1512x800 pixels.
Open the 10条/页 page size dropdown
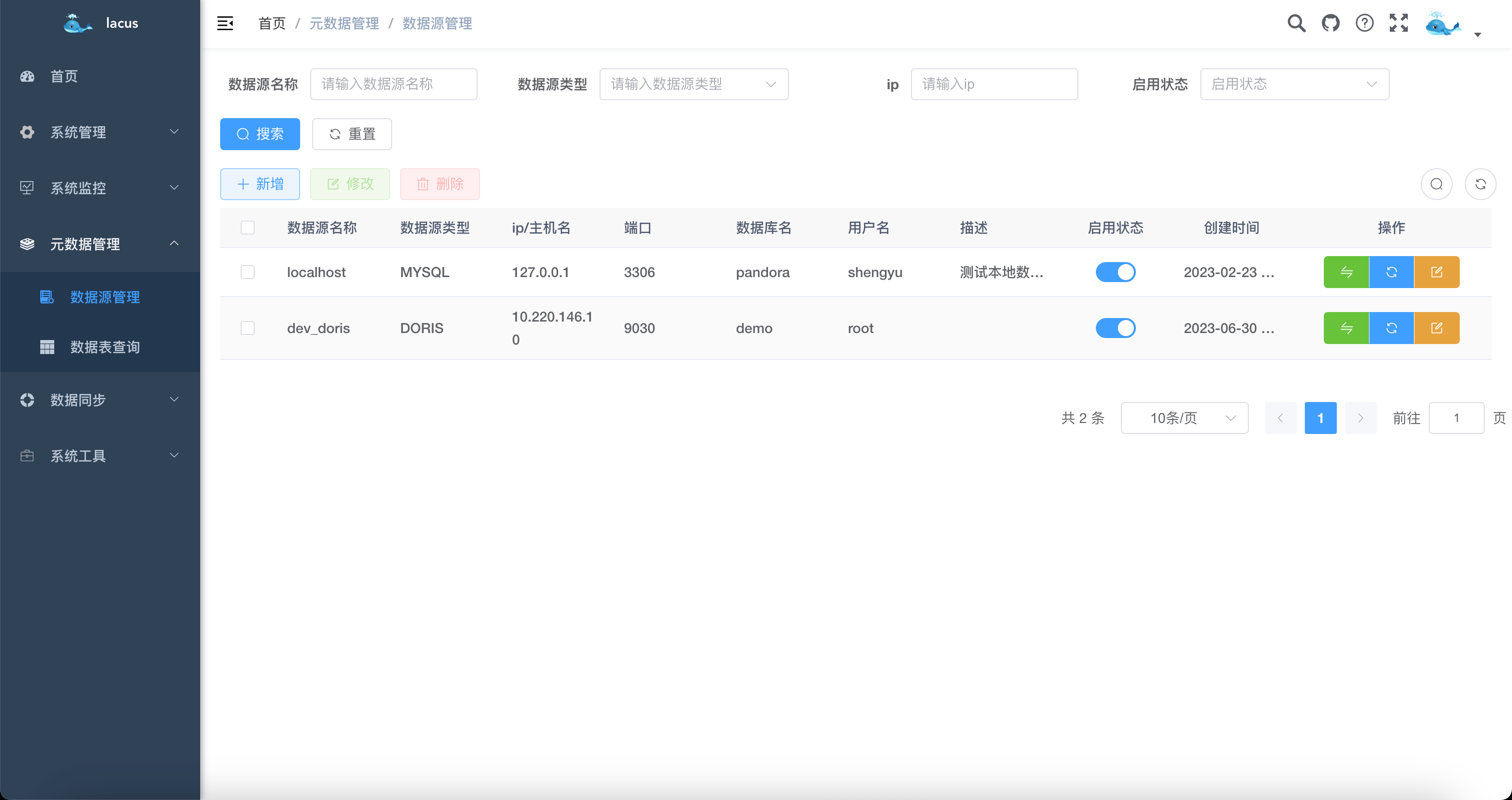tap(1185, 418)
